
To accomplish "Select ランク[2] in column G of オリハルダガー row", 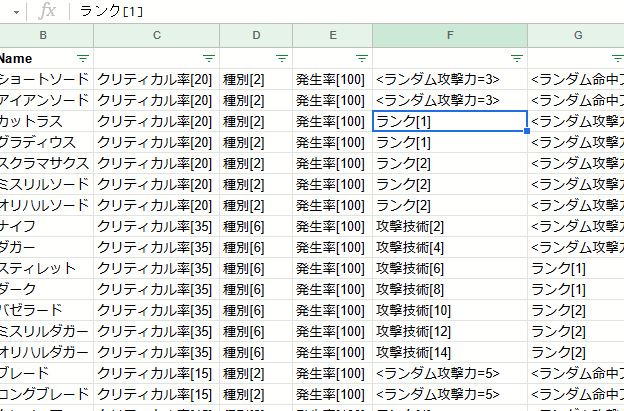I will [576, 352].
